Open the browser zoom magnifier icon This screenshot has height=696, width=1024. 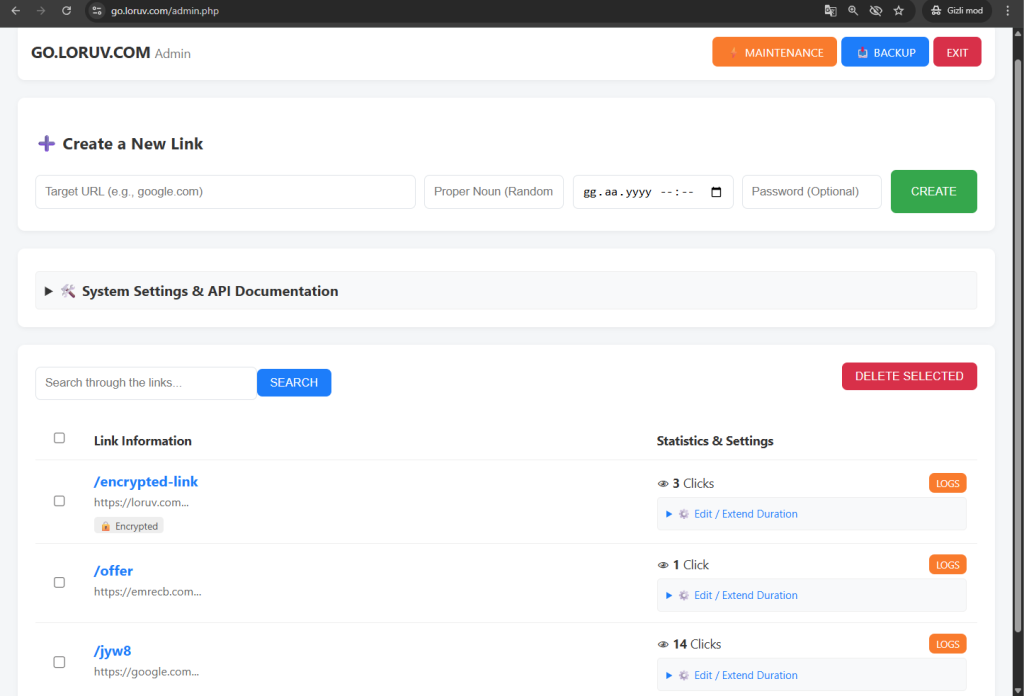(x=853, y=10)
